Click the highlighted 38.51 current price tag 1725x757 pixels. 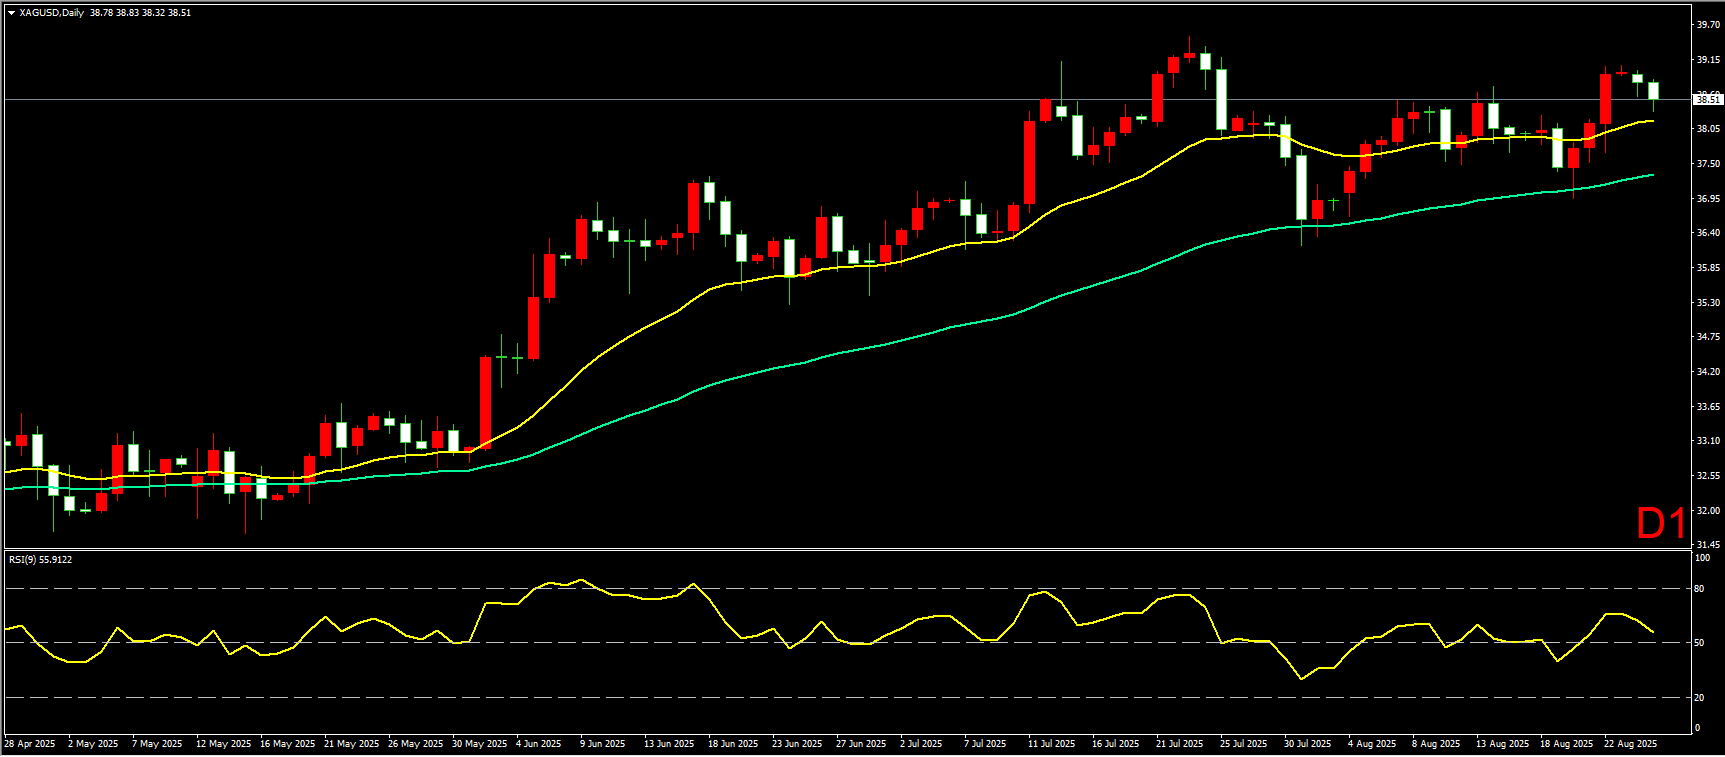tap(1707, 99)
